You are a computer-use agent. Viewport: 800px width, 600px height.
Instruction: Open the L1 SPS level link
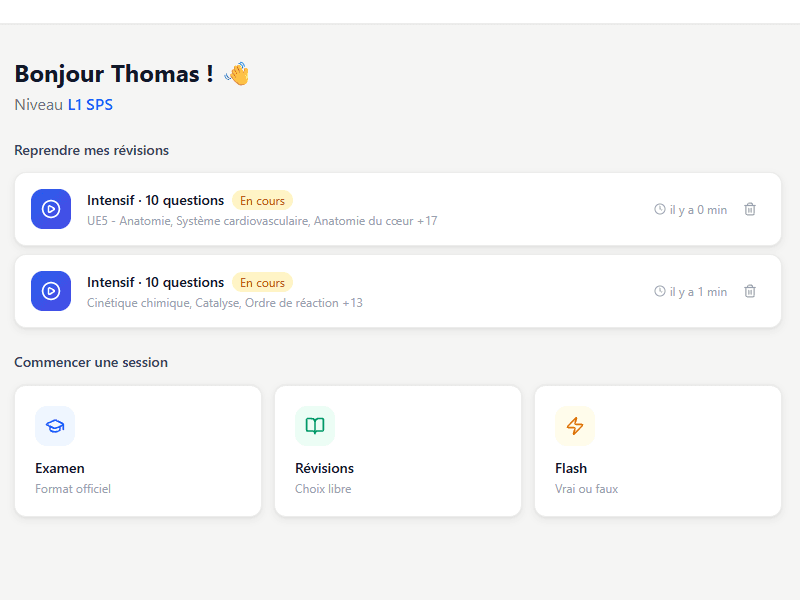[90, 105]
